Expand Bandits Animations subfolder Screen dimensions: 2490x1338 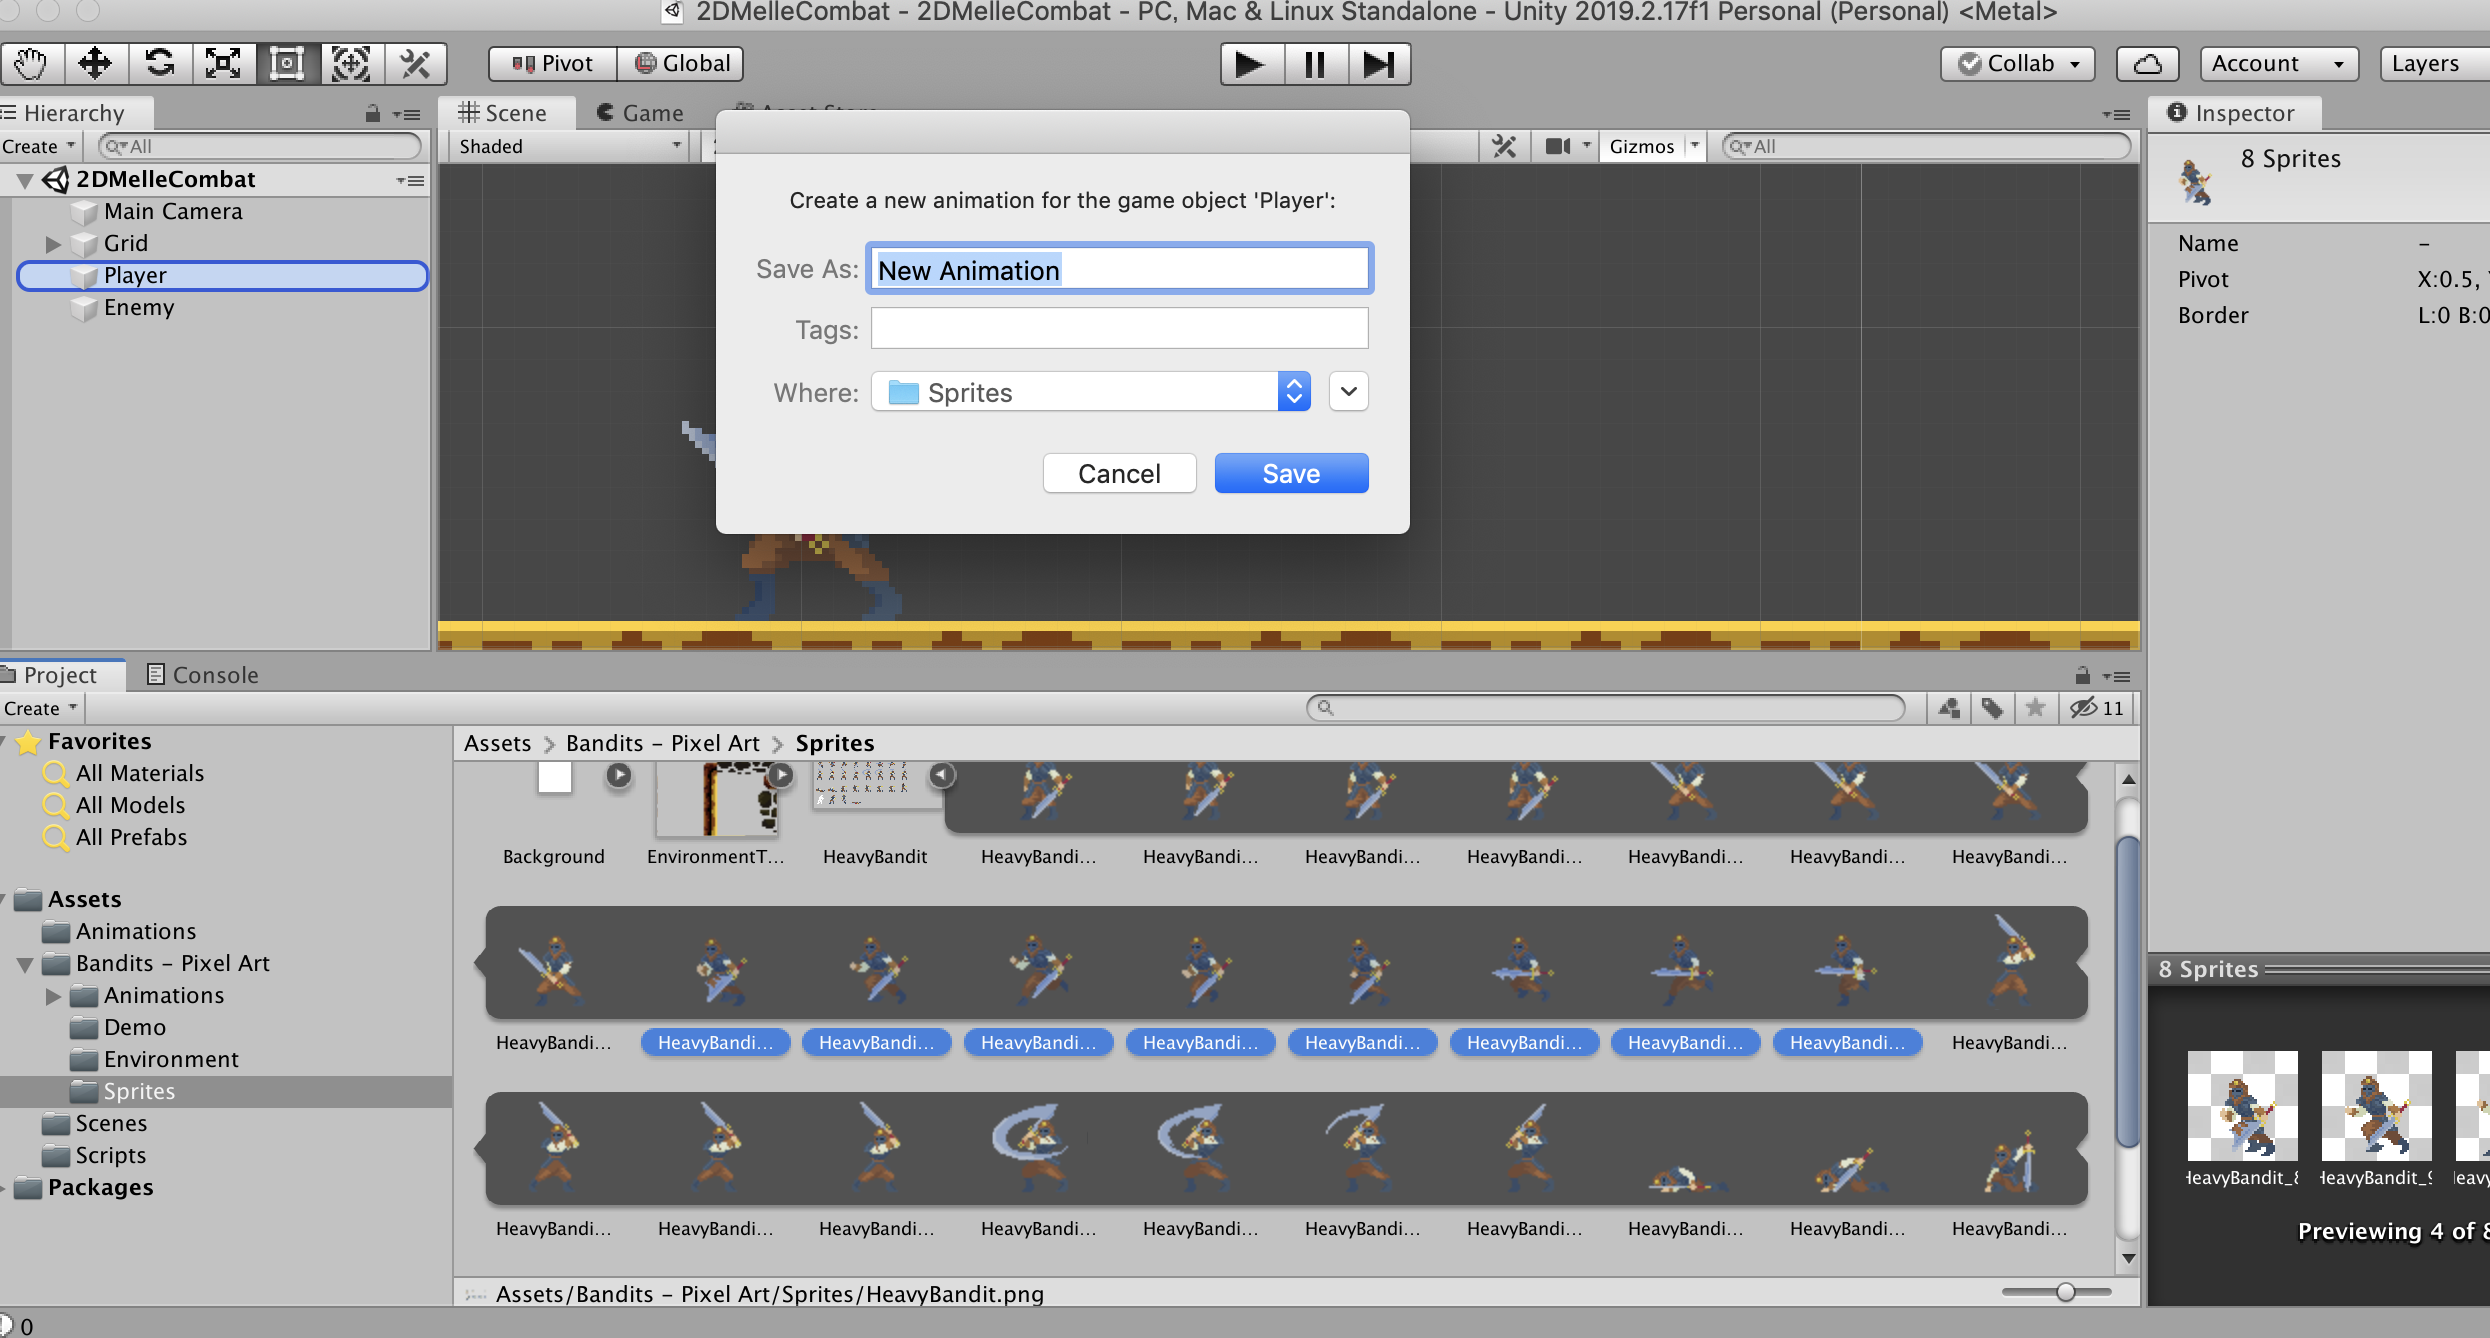53,996
